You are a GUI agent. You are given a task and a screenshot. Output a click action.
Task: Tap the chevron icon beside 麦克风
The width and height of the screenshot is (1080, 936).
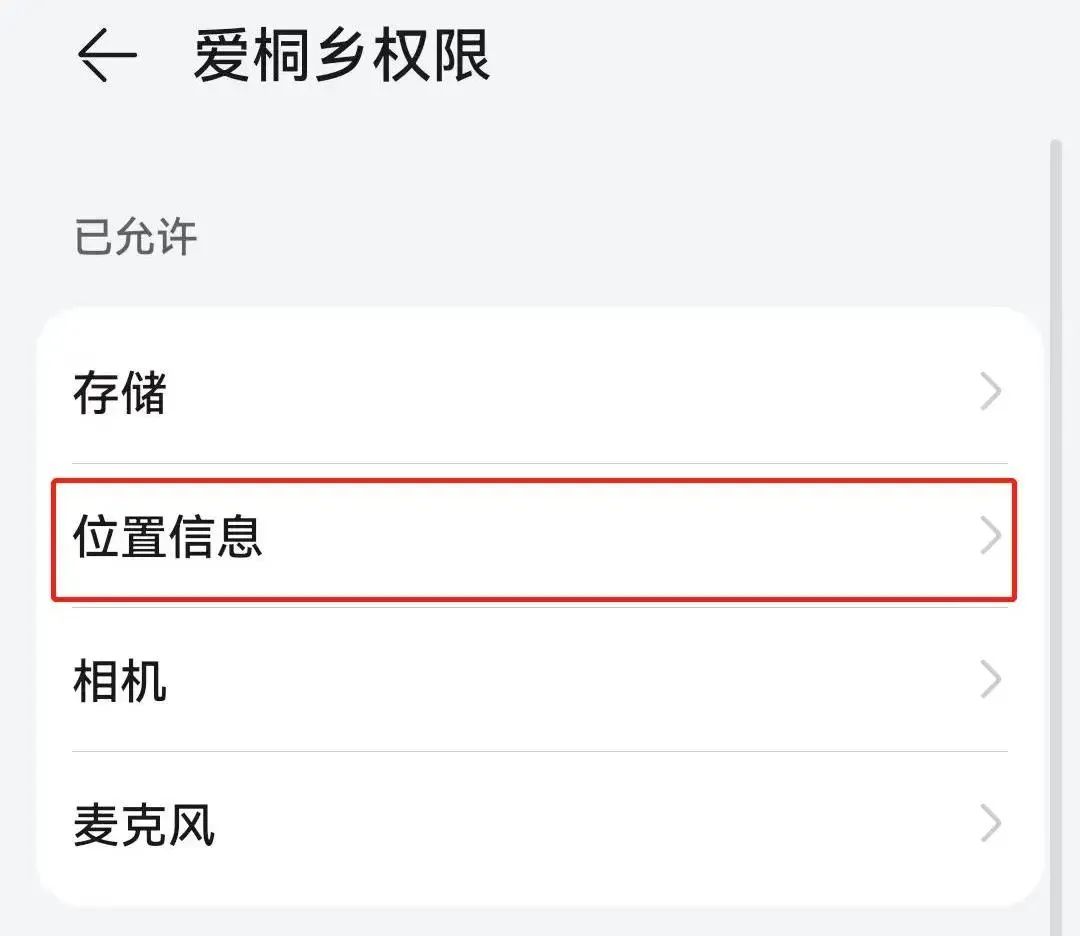(x=990, y=826)
